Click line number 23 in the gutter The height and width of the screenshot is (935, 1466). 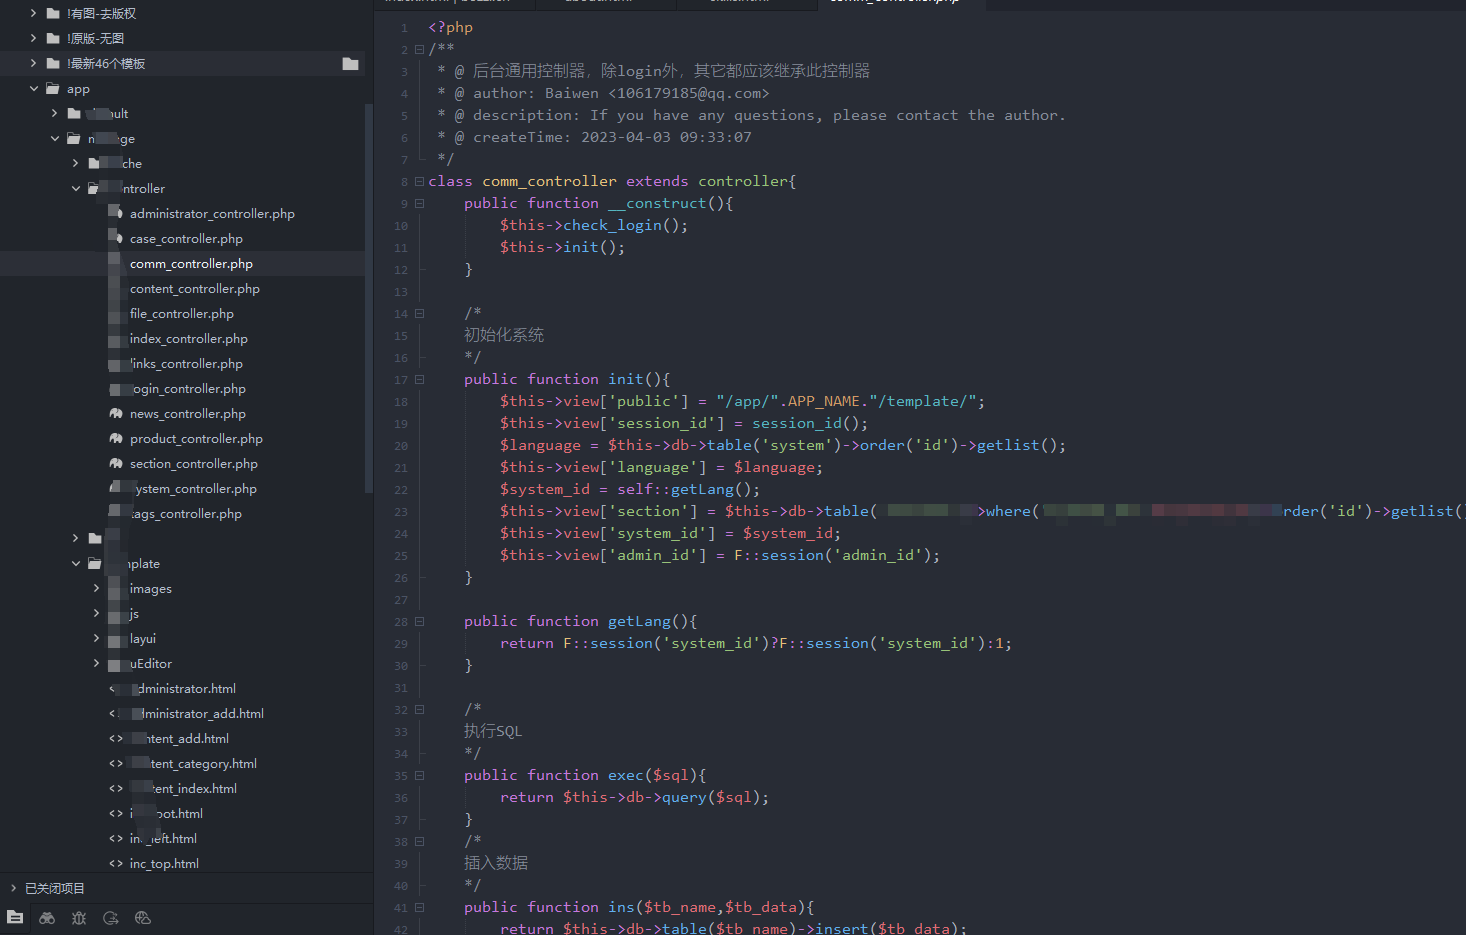[x=401, y=512]
